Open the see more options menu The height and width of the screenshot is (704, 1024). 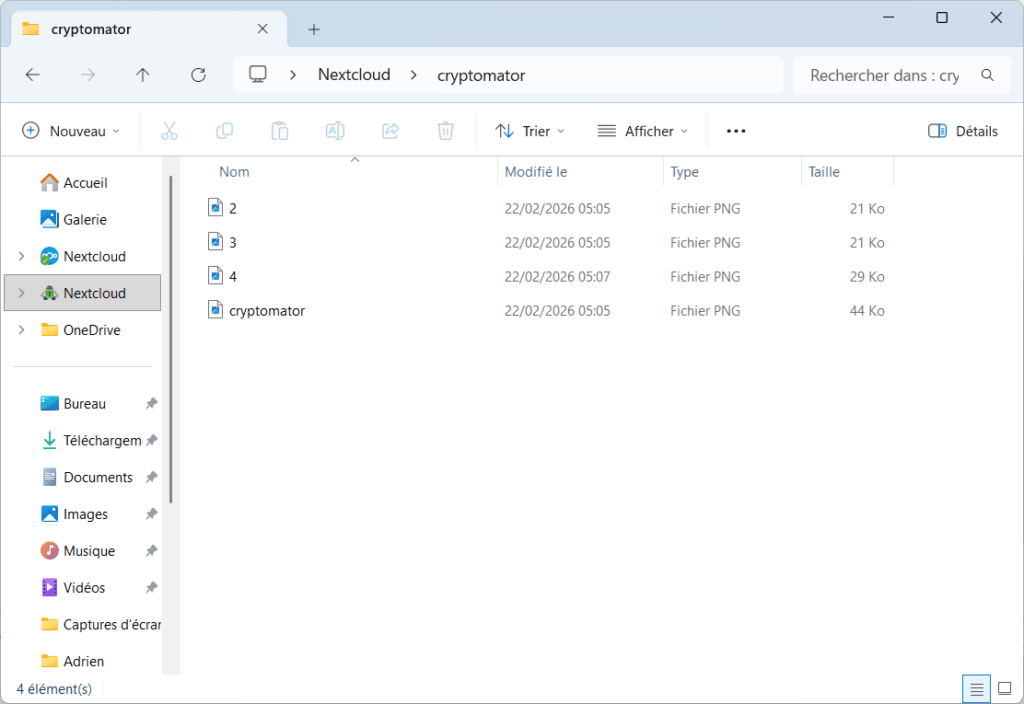735,130
